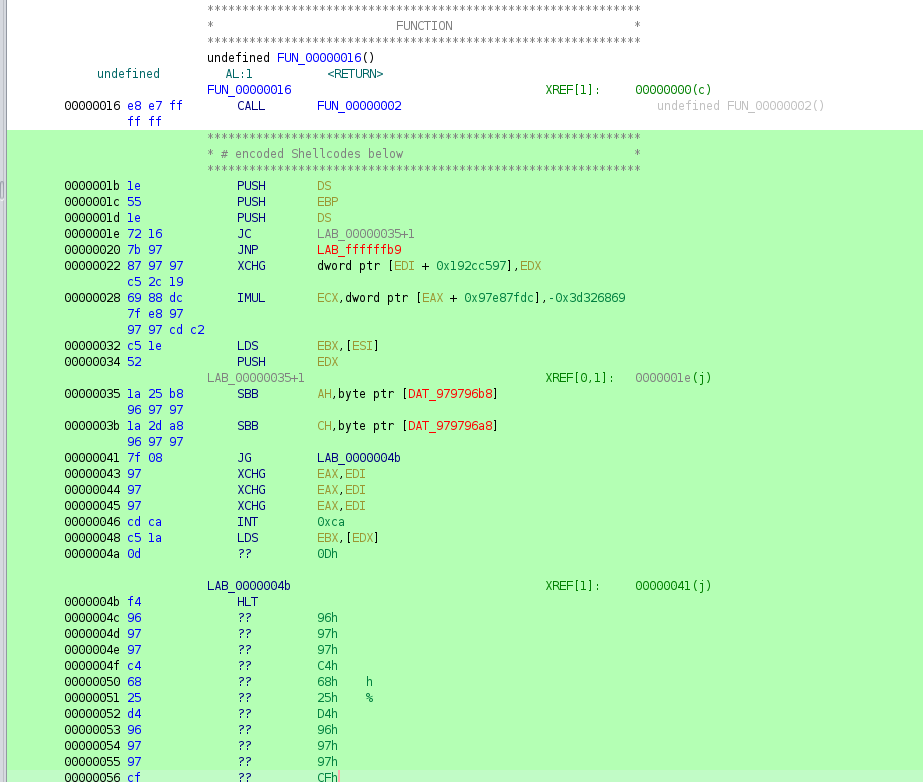Select the <RETURN> variable entry
The image size is (923, 782).
tap(355, 74)
